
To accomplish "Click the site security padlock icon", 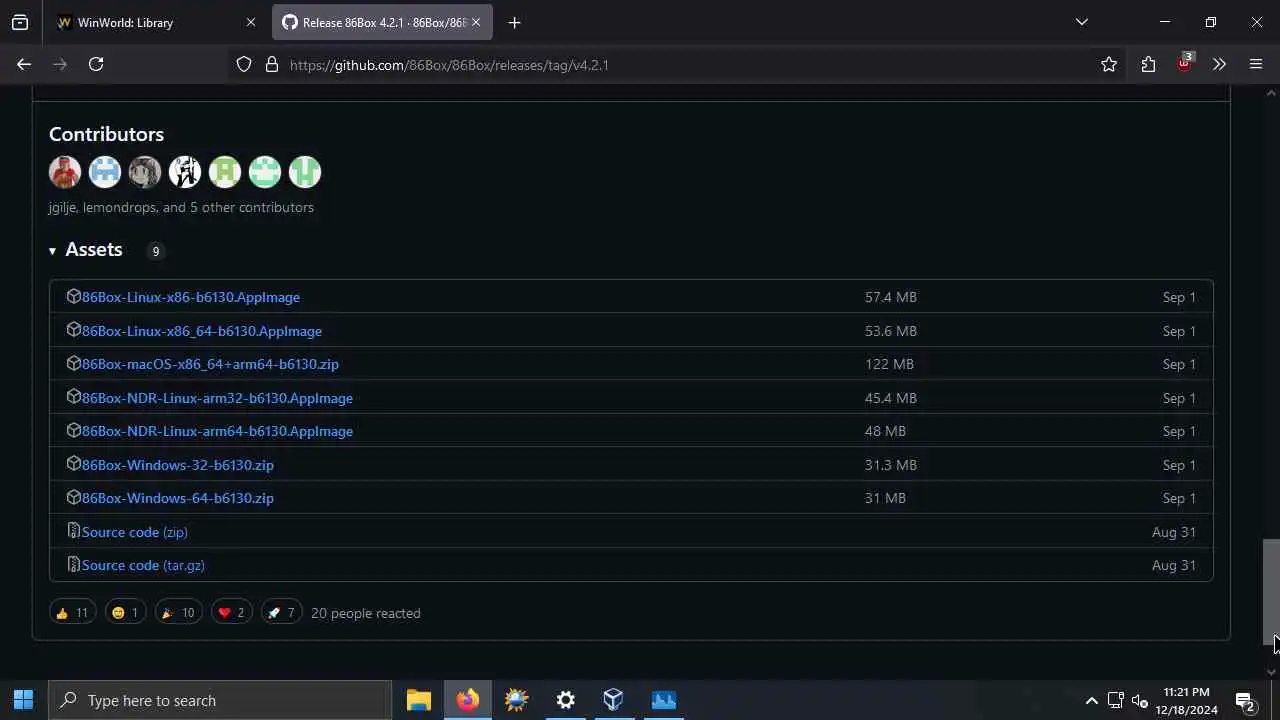I will tap(271, 65).
